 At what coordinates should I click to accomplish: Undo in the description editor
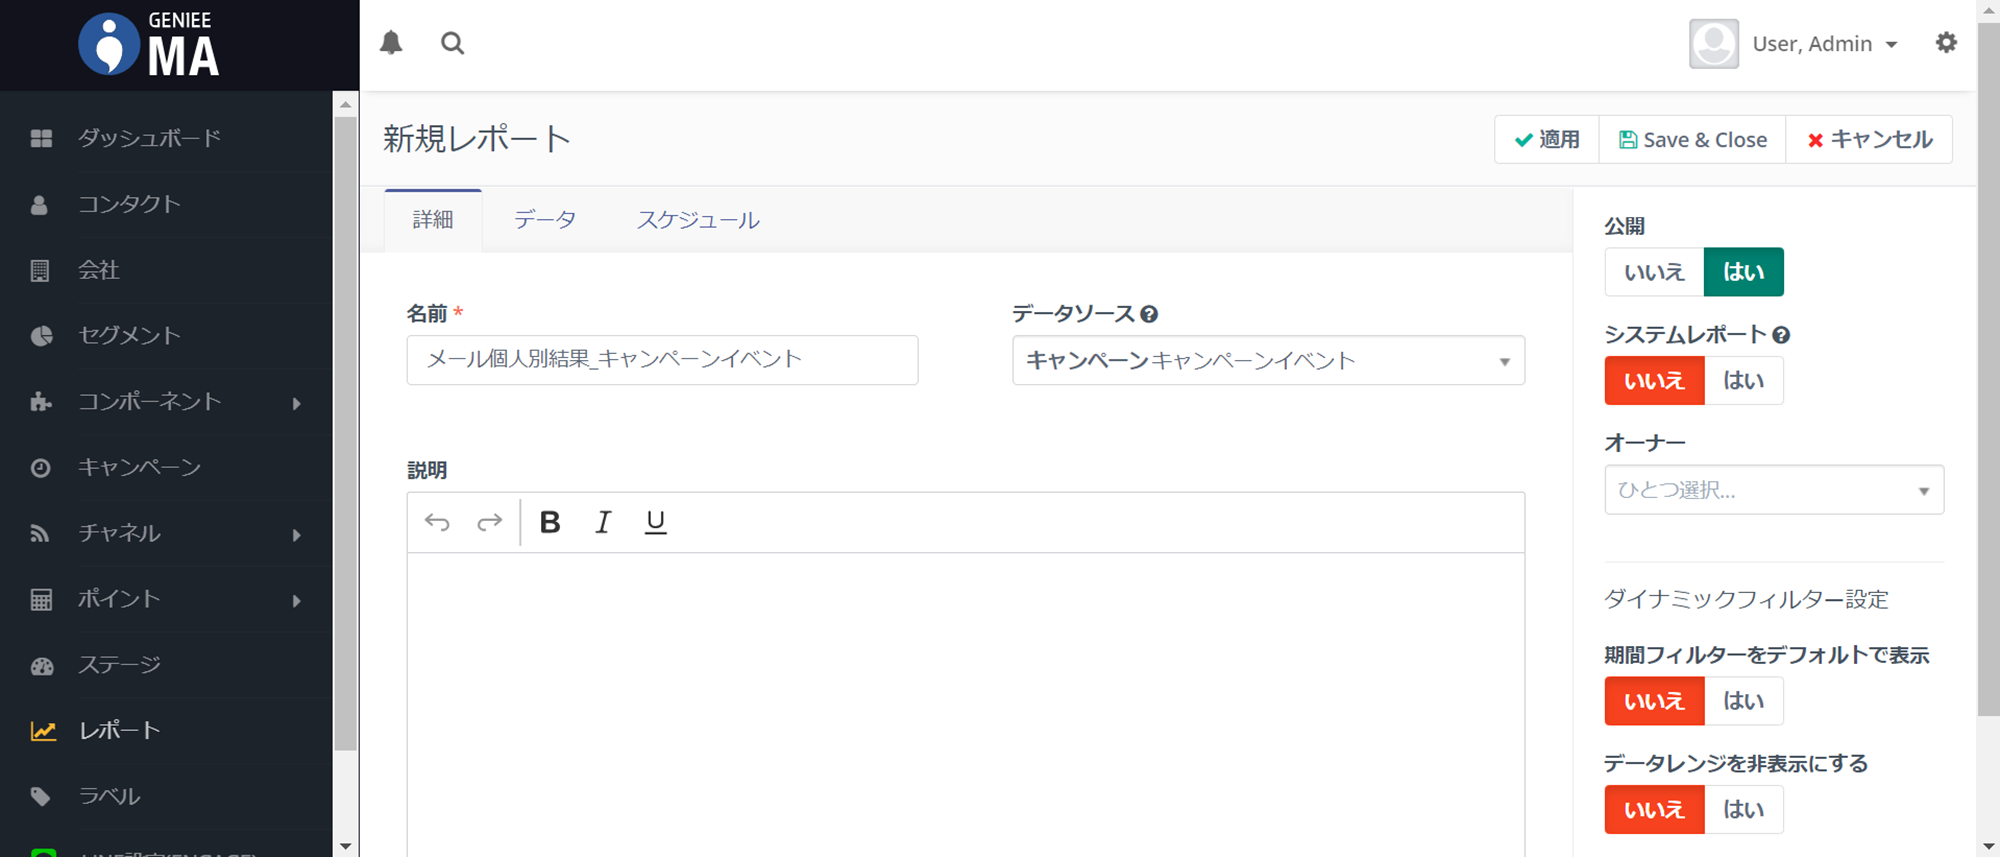click(437, 522)
